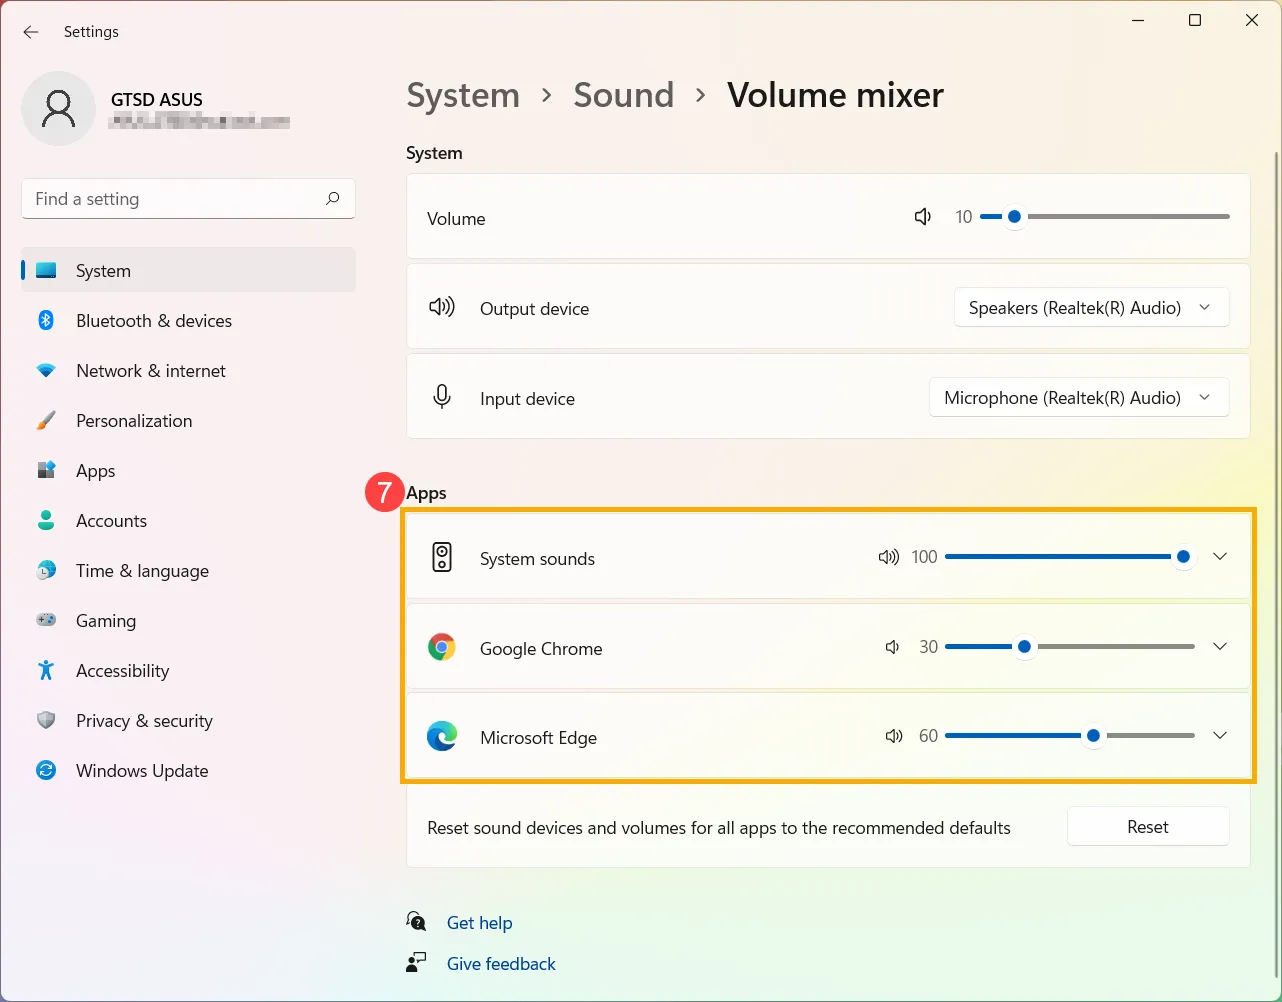This screenshot has height=1002, width=1282.
Task: Expand Google Chrome volume options
Action: tap(1219, 646)
